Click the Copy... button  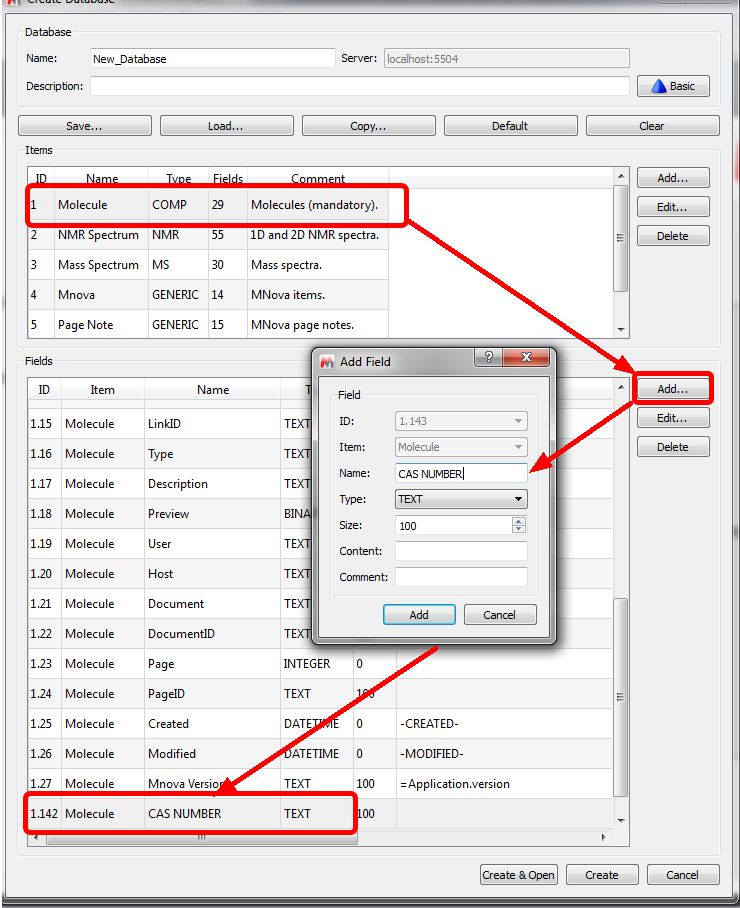click(368, 126)
